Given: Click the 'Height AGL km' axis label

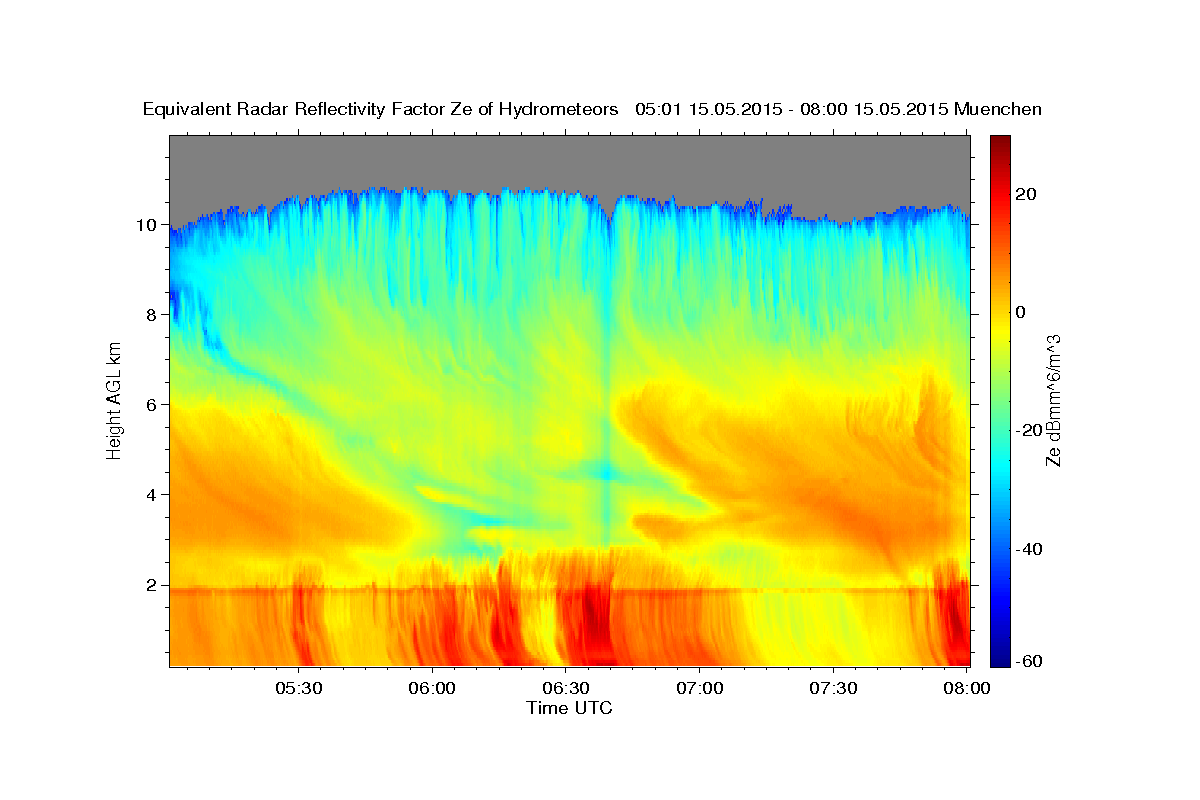Looking at the screenshot, I should point(115,400).
